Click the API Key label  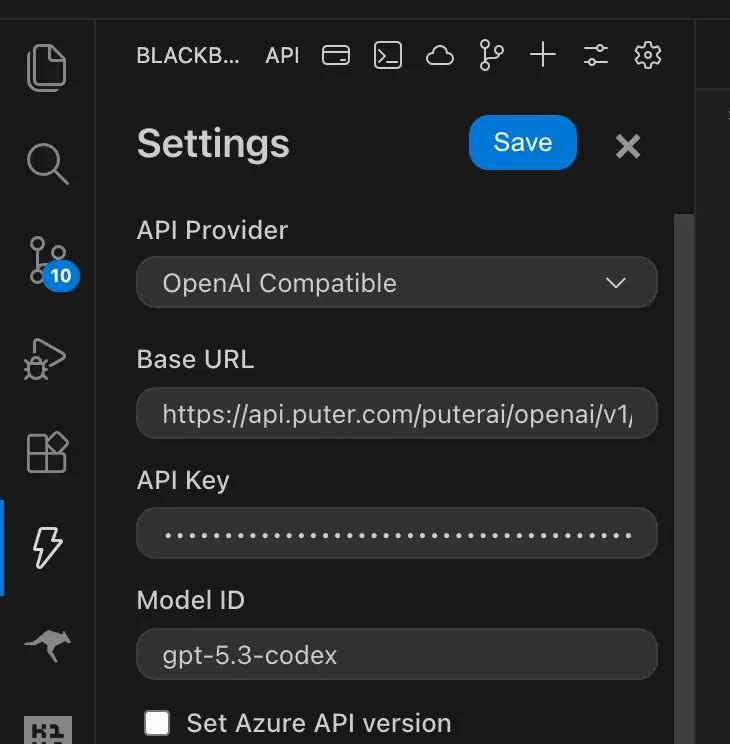pos(183,480)
